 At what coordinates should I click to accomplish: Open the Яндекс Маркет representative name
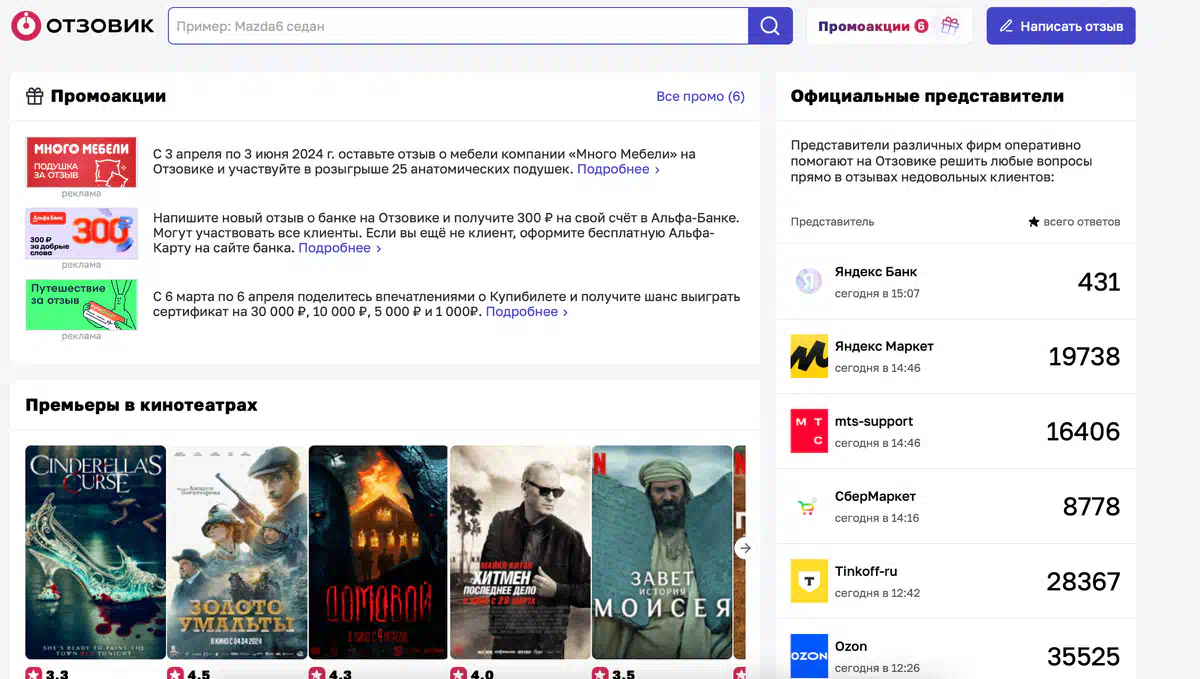(884, 346)
